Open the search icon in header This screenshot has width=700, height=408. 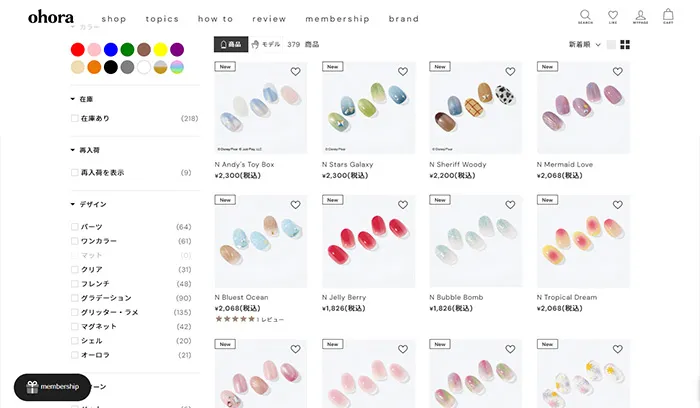(x=585, y=17)
